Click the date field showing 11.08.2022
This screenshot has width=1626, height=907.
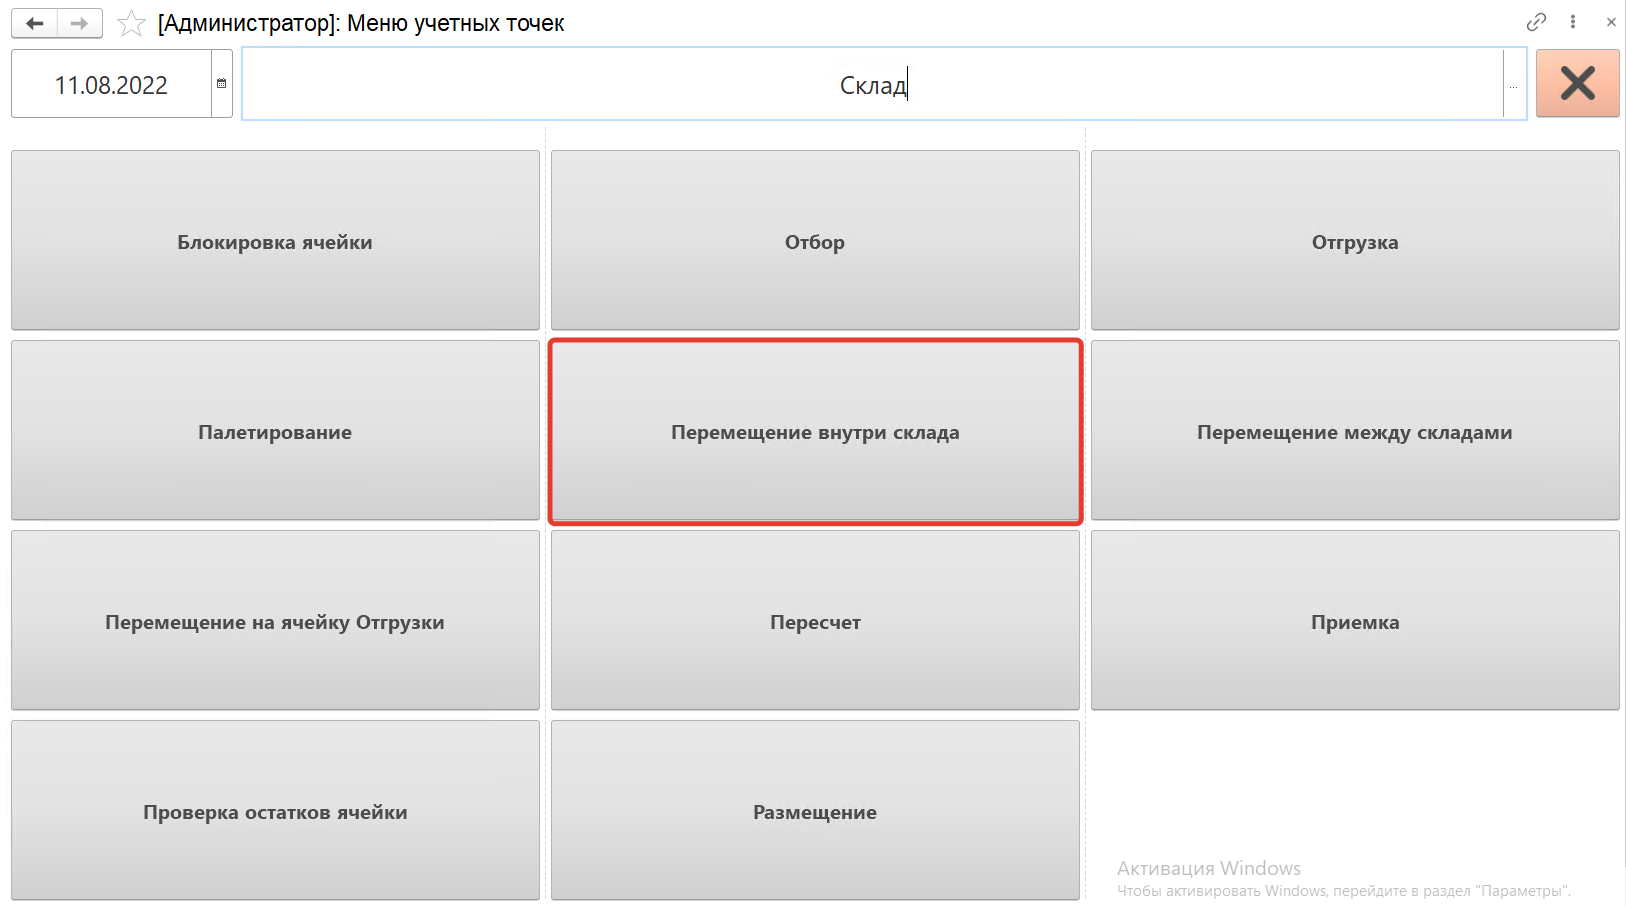(x=111, y=85)
